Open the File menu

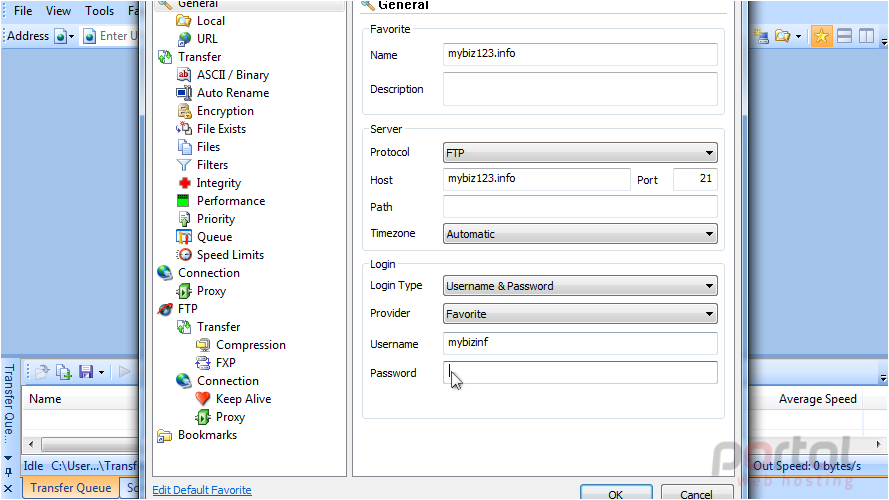(x=23, y=11)
